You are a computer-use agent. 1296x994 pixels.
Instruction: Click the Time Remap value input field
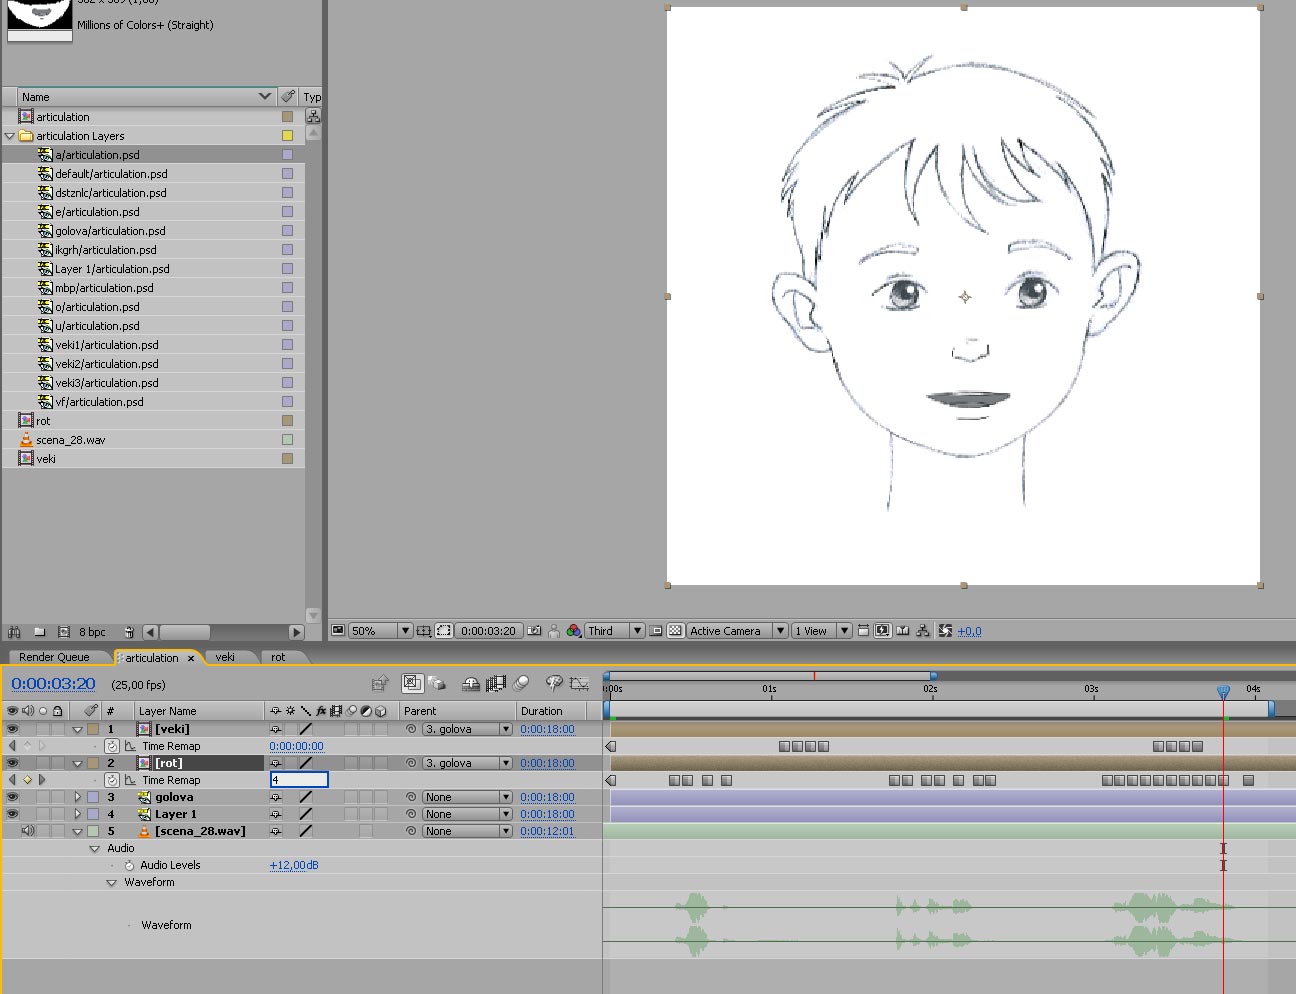tap(299, 780)
